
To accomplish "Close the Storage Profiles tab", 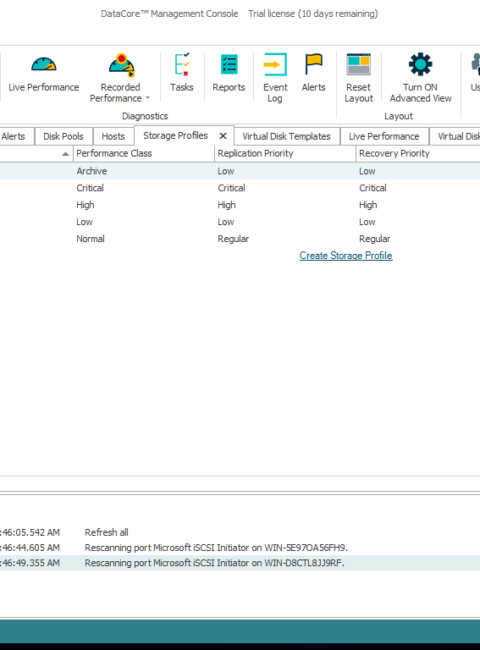I will tap(223, 136).
